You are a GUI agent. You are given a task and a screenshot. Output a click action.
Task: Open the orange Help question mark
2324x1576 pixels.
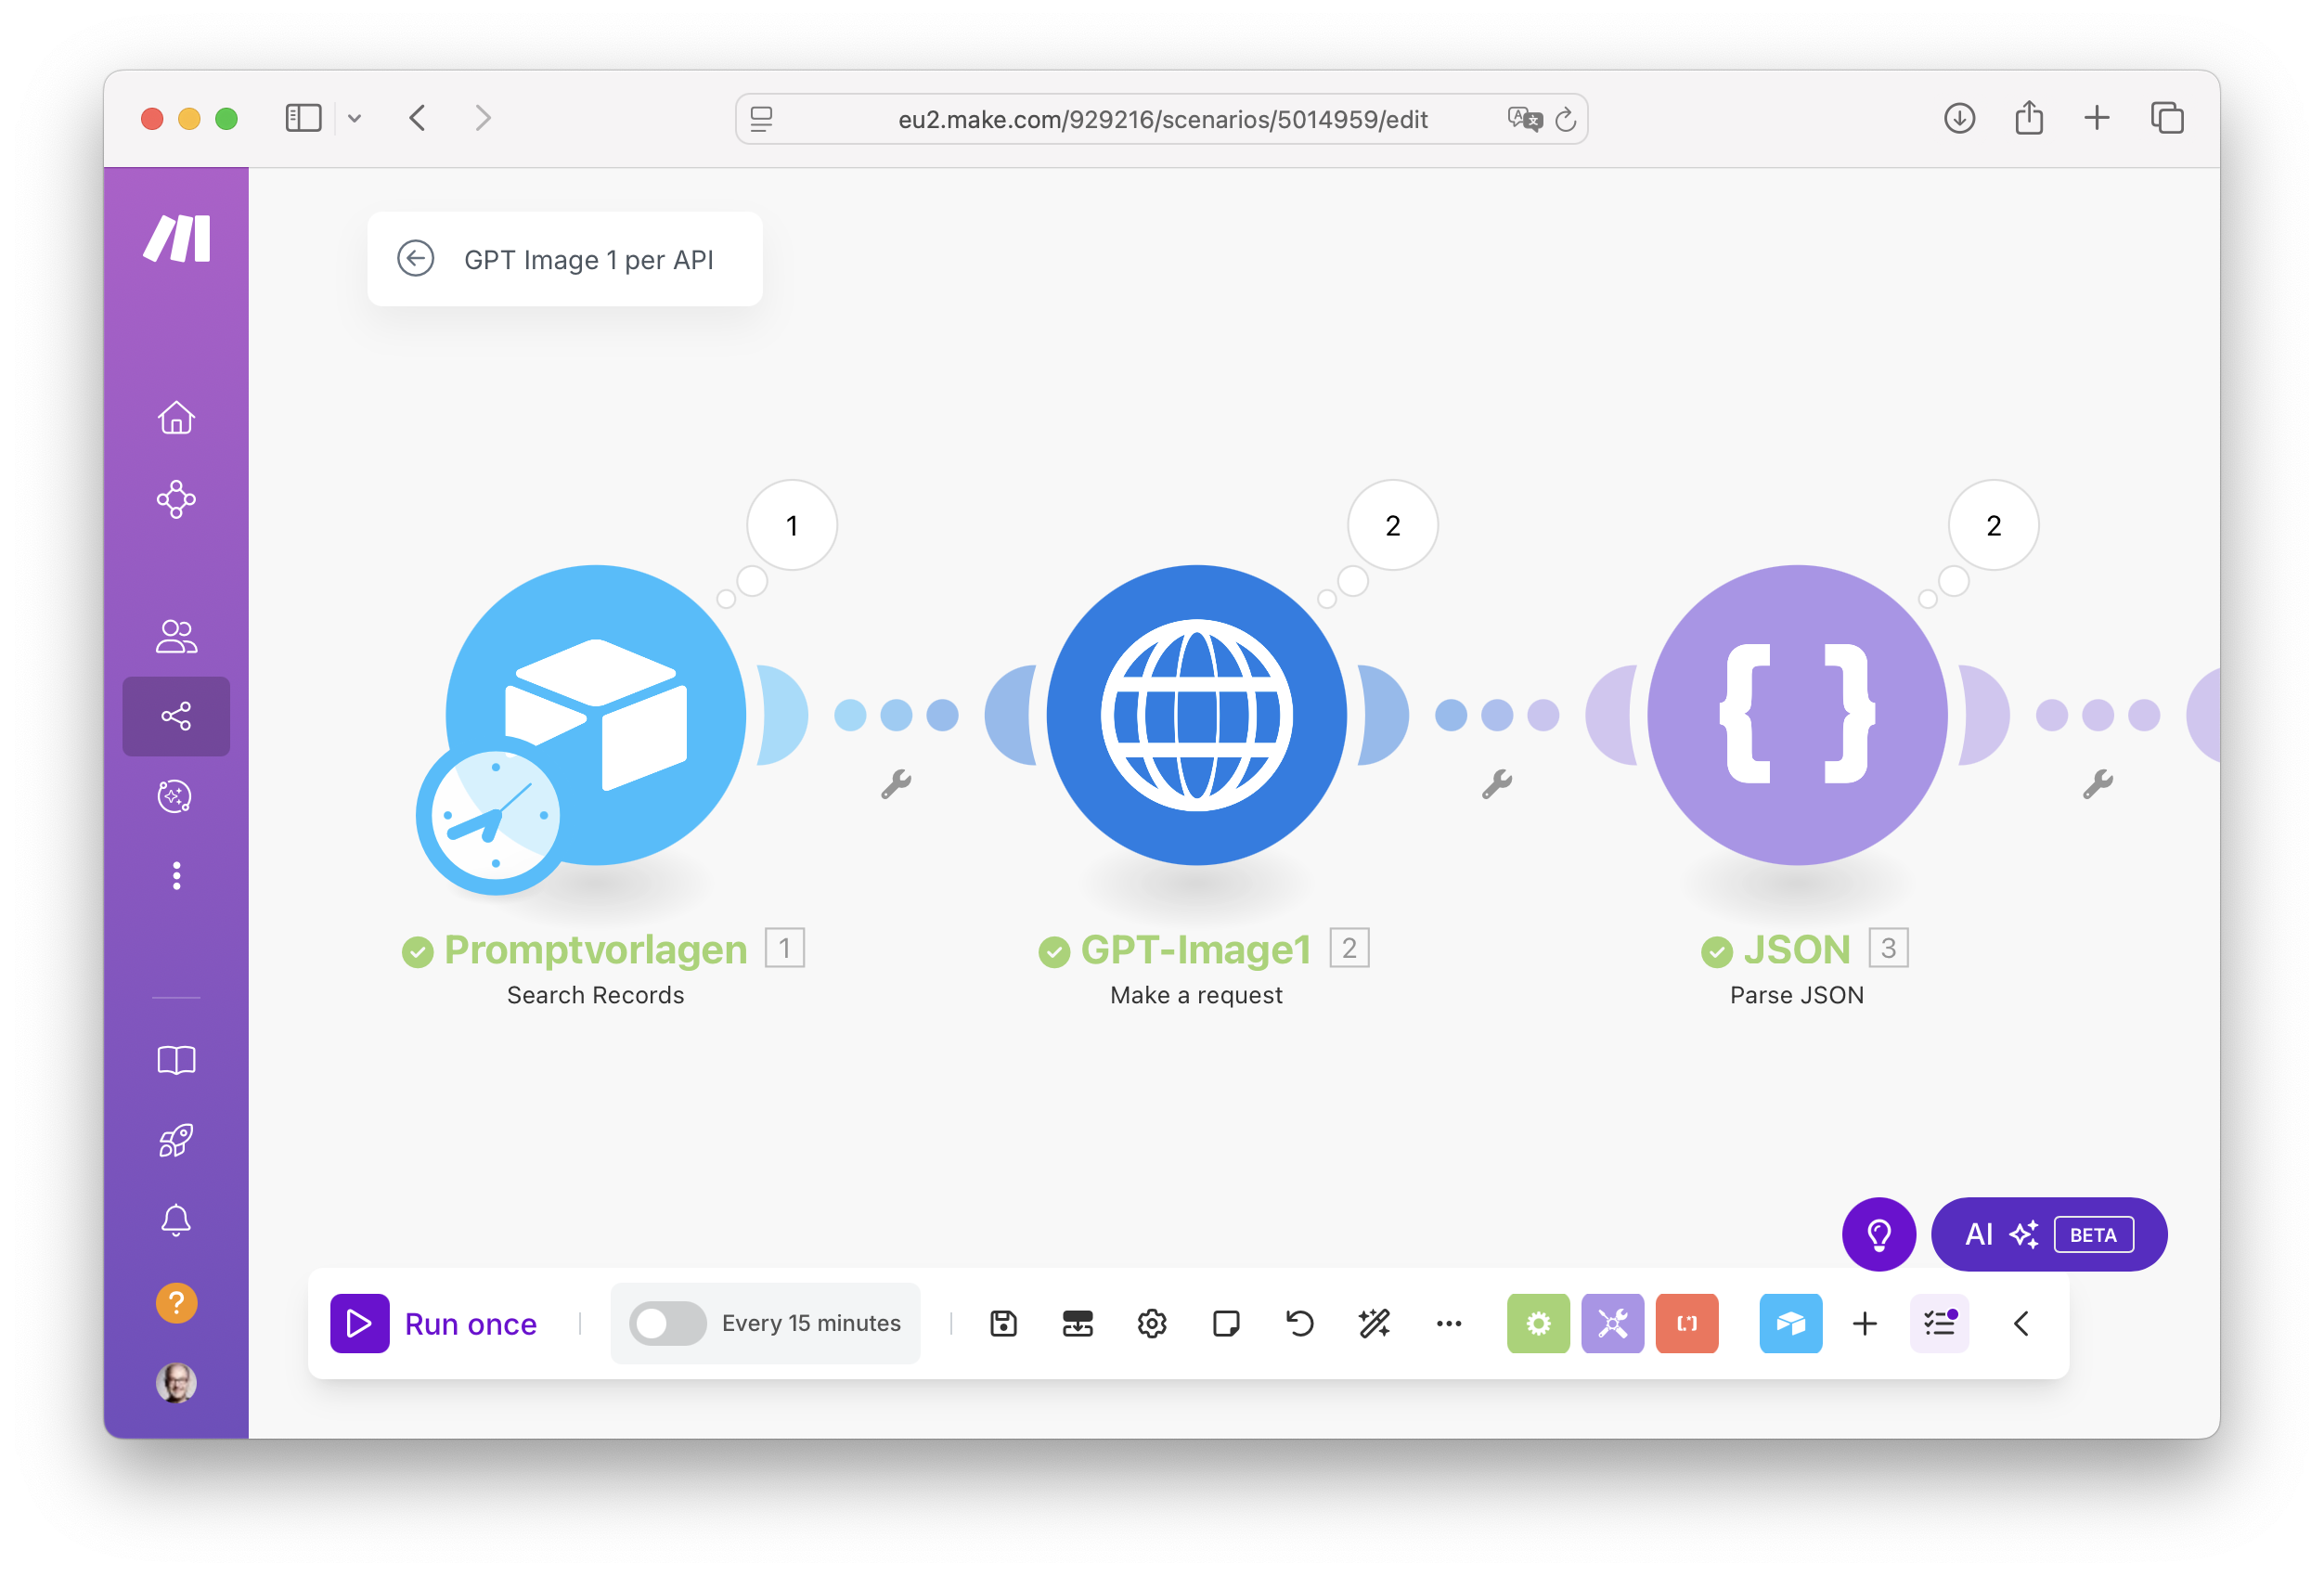(177, 1303)
